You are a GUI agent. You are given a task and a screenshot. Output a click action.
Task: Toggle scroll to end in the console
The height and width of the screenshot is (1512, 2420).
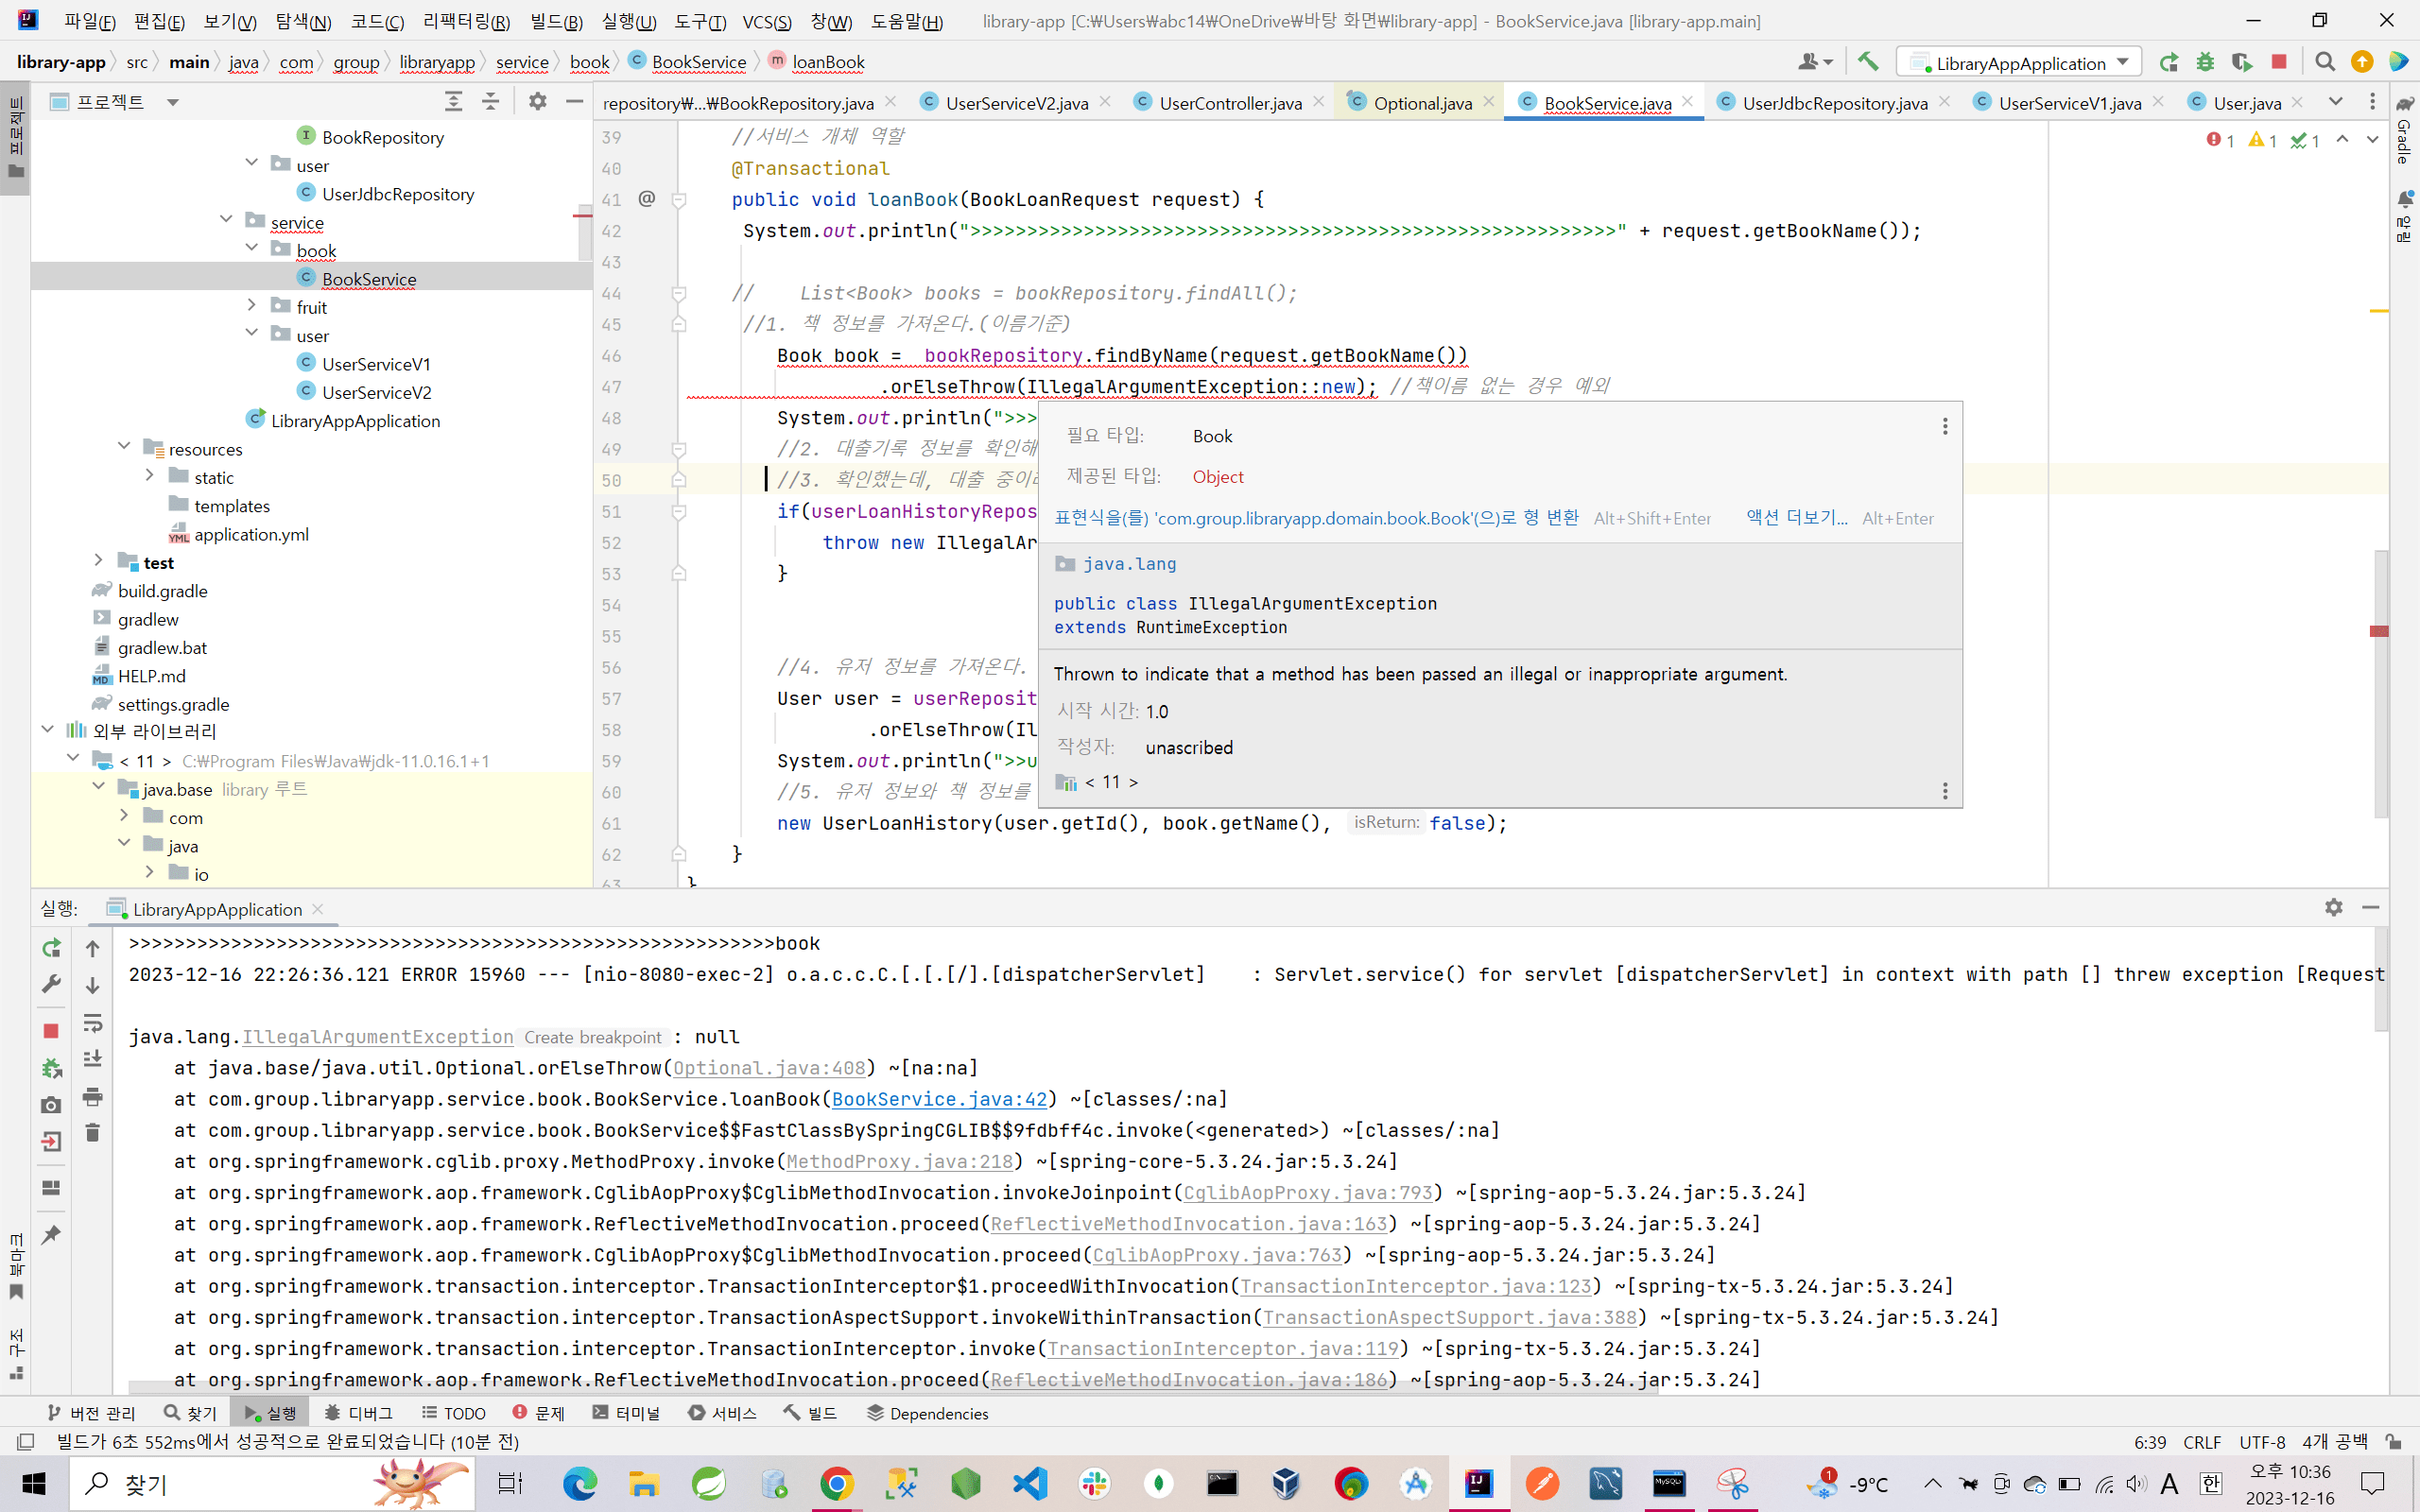pyautogui.click(x=93, y=1058)
